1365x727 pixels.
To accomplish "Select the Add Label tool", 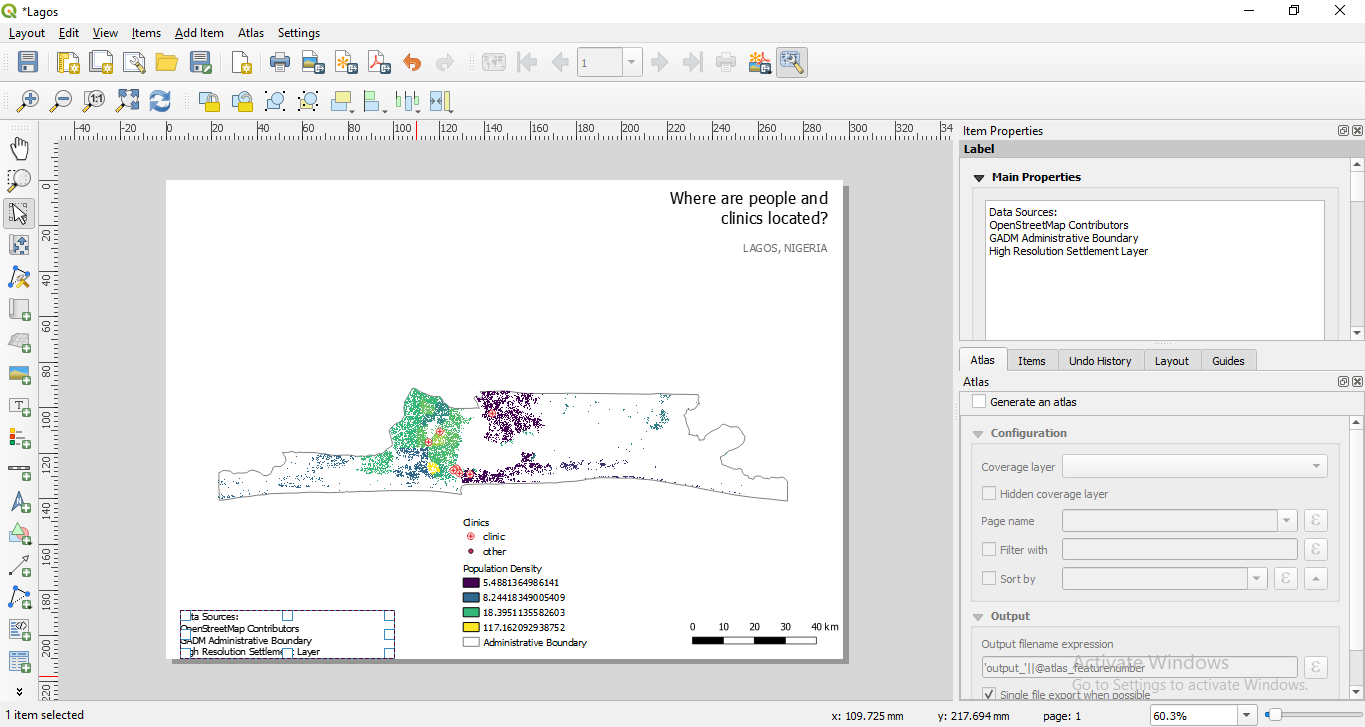I will point(19,406).
